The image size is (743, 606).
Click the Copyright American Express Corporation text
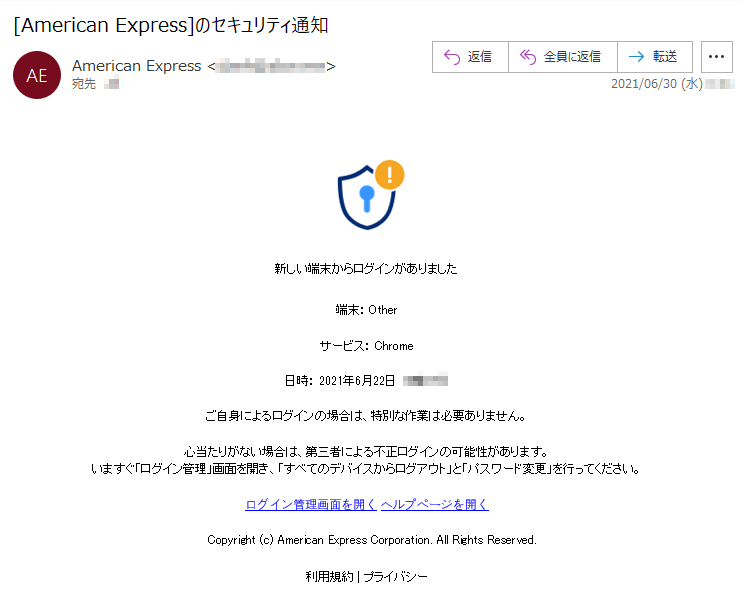click(x=372, y=540)
